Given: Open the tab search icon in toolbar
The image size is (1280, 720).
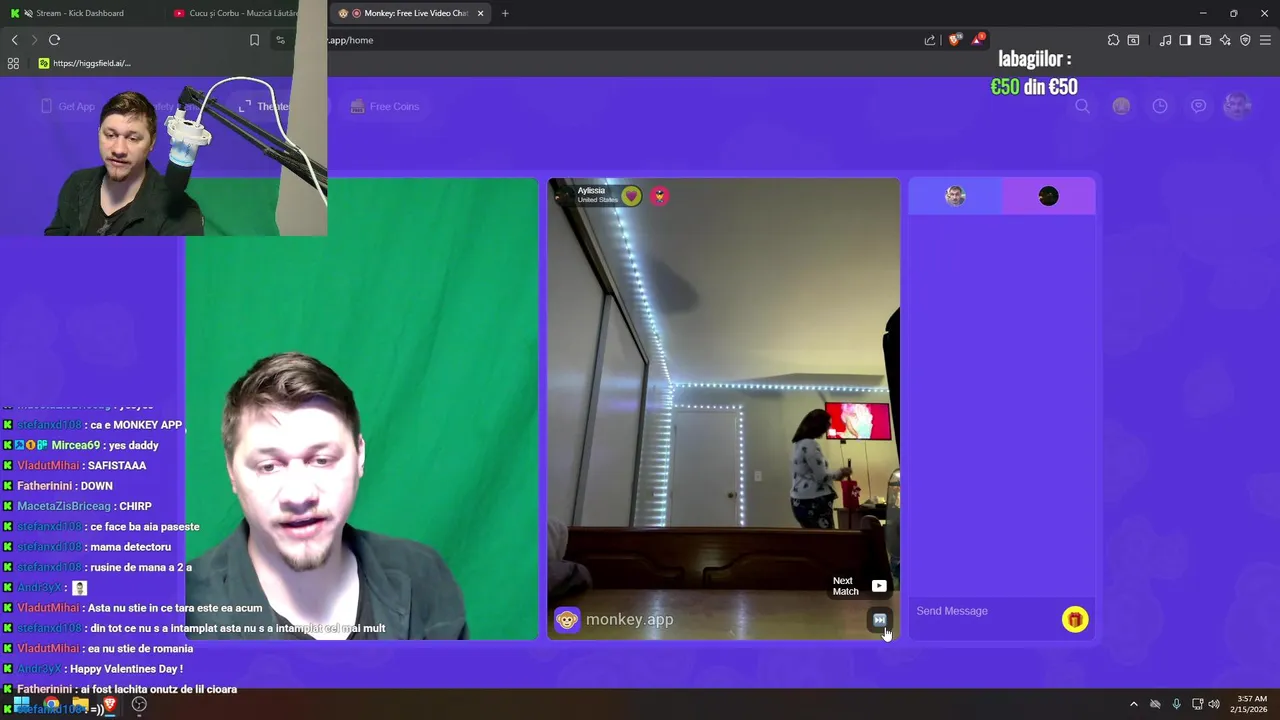Looking at the screenshot, I should (1133, 40).
